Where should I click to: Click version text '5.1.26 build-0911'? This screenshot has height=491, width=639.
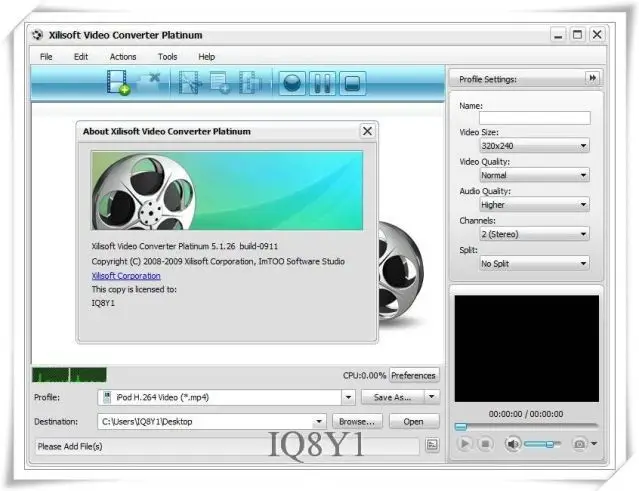click(x=245, y=247)
